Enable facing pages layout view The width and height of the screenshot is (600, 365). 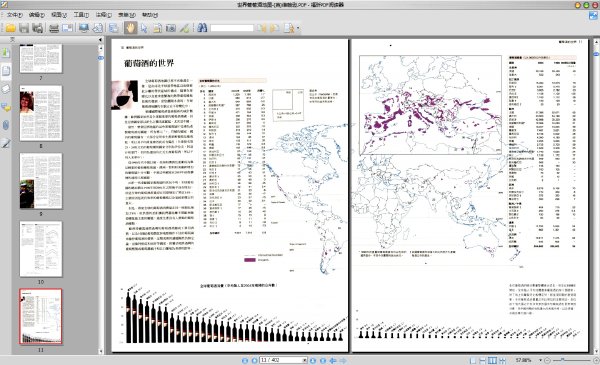[493, 360]
